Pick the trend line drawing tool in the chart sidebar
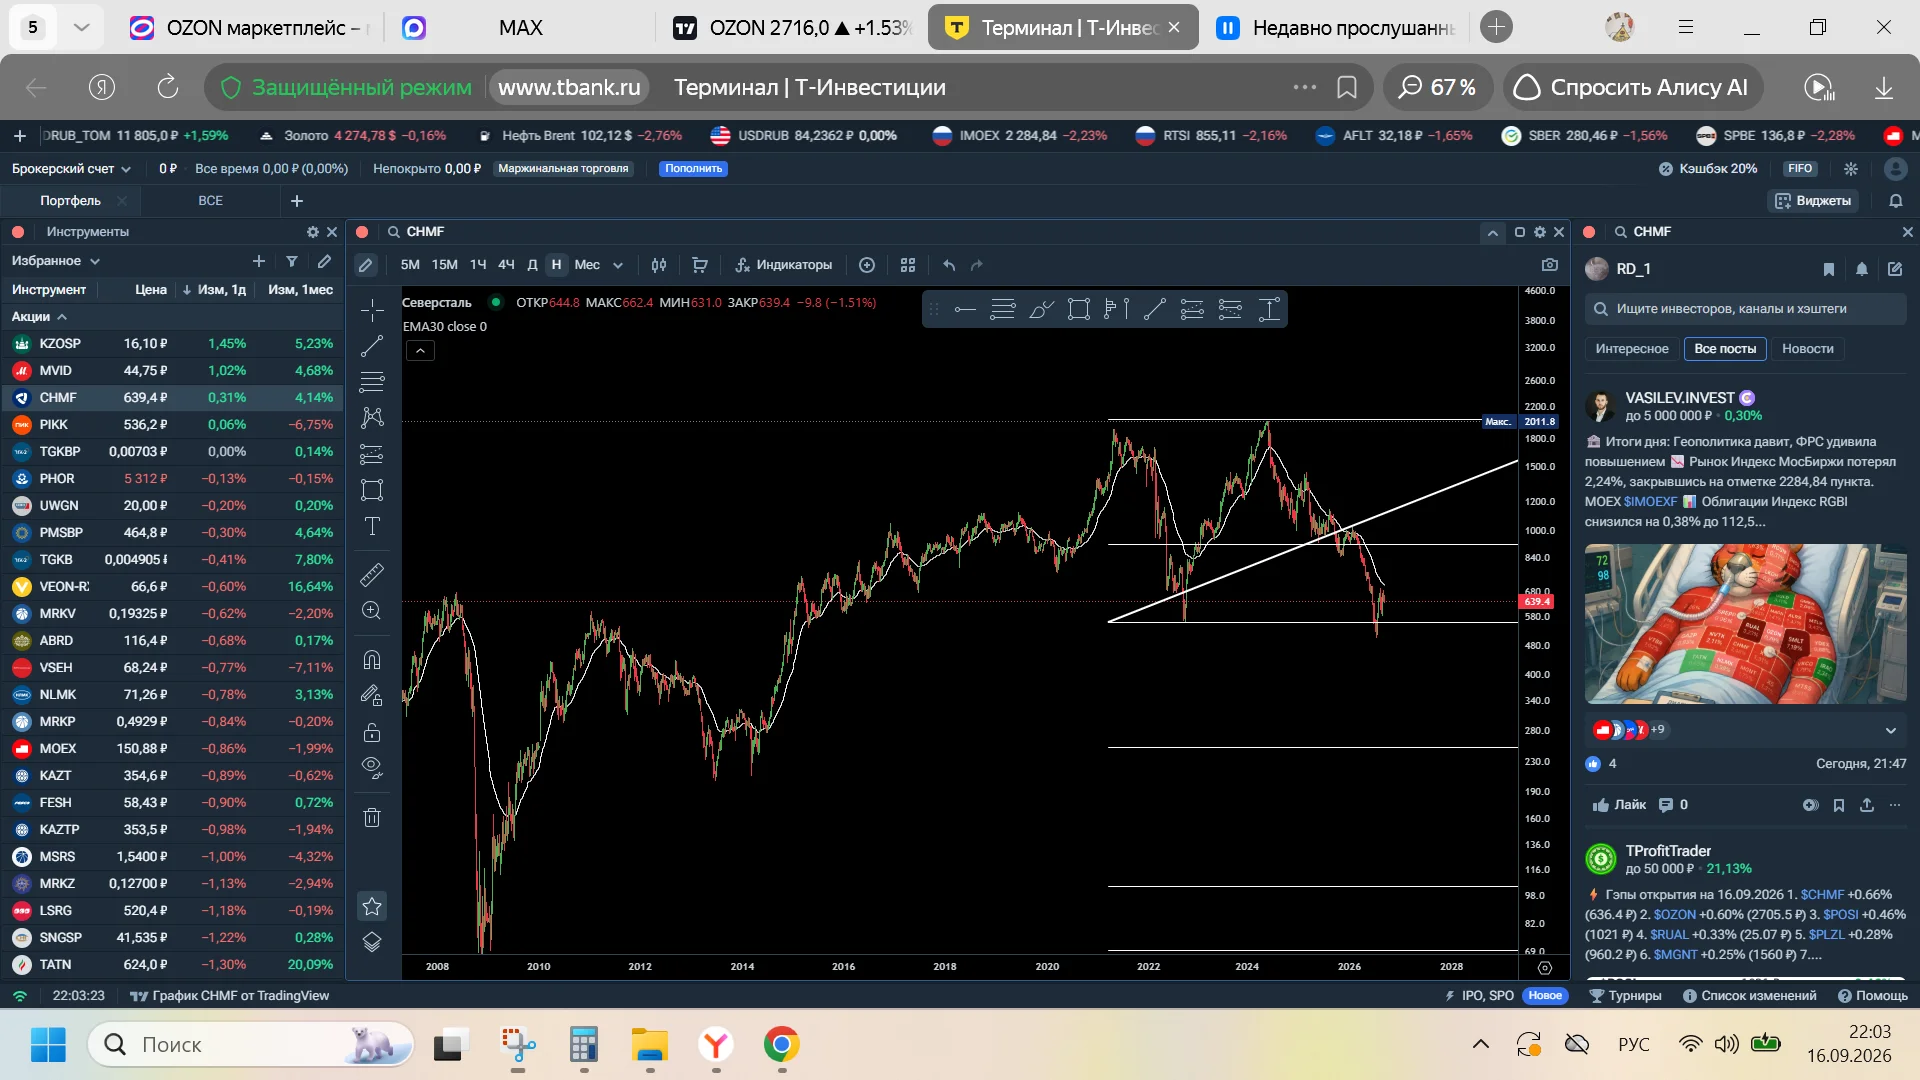This screenshot has height=1080, width=1920. point(372,346)
